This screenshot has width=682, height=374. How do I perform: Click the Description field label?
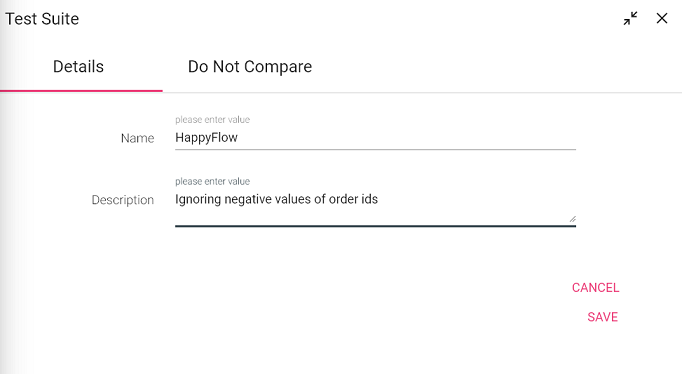[x=123, y=200]
